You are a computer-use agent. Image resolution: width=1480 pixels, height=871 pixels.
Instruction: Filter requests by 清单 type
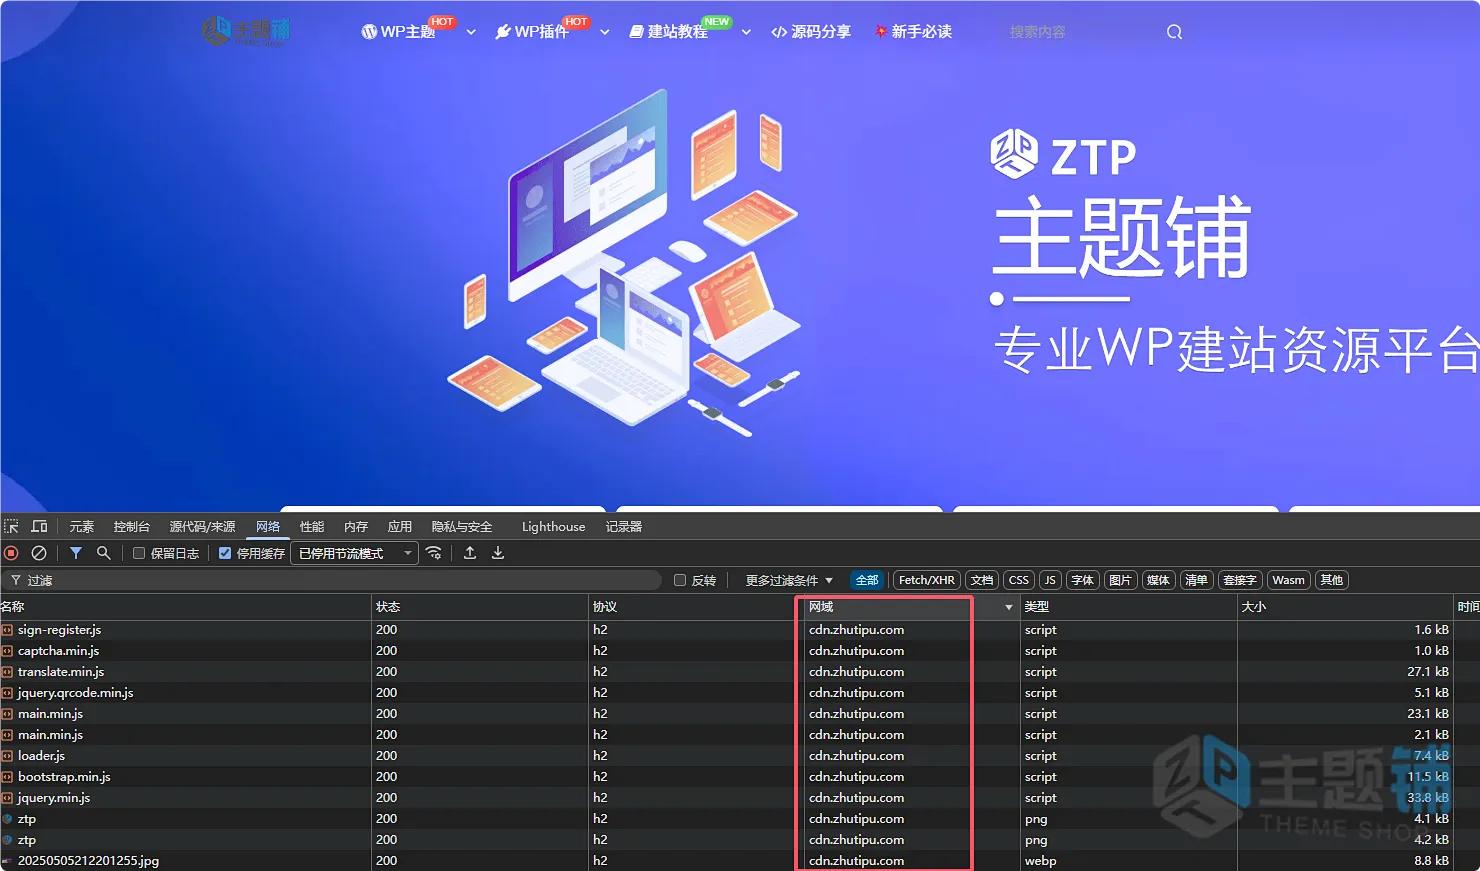point(1196,580)
